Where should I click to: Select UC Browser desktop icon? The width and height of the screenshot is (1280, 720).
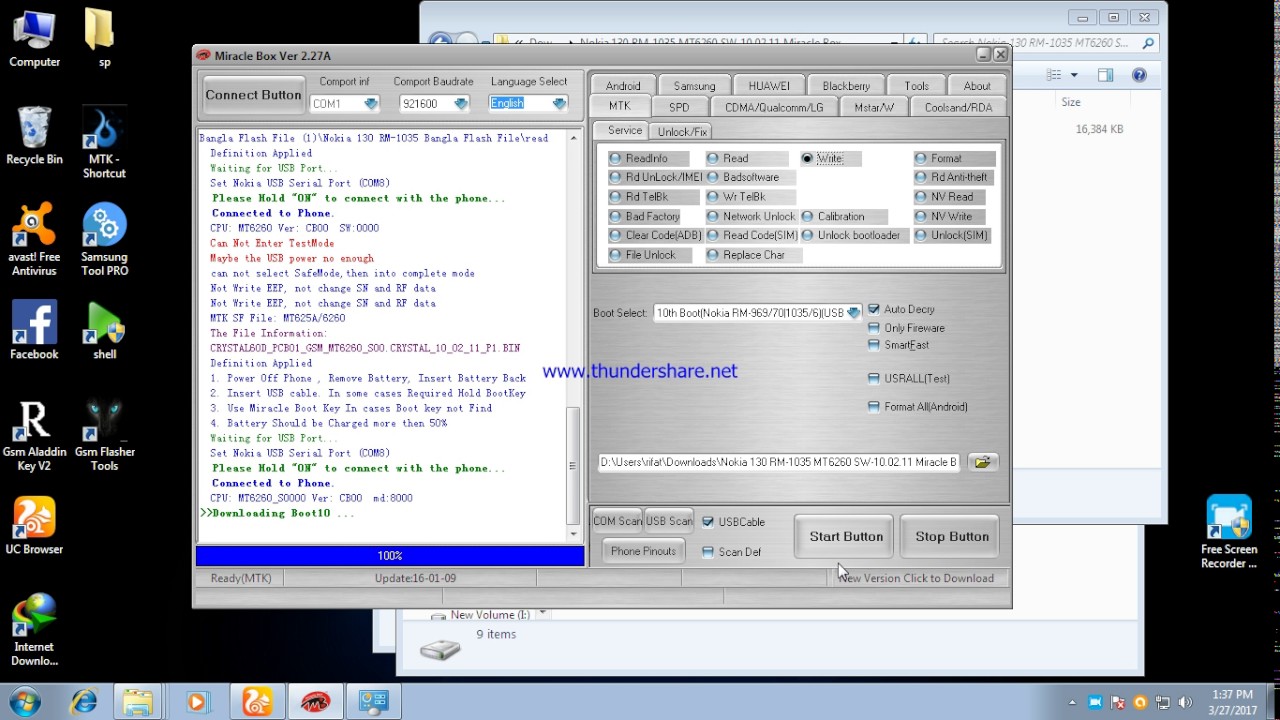click(34, 526)
